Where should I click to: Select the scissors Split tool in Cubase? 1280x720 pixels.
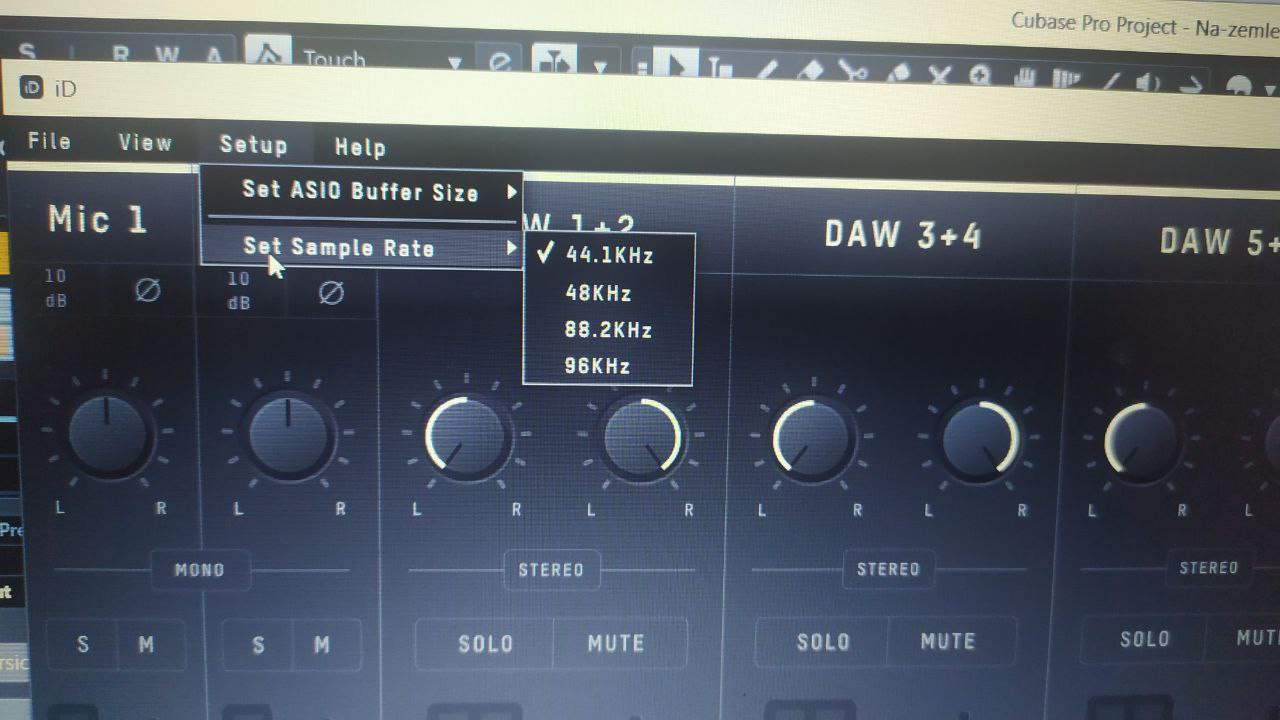tap(852, 72)
